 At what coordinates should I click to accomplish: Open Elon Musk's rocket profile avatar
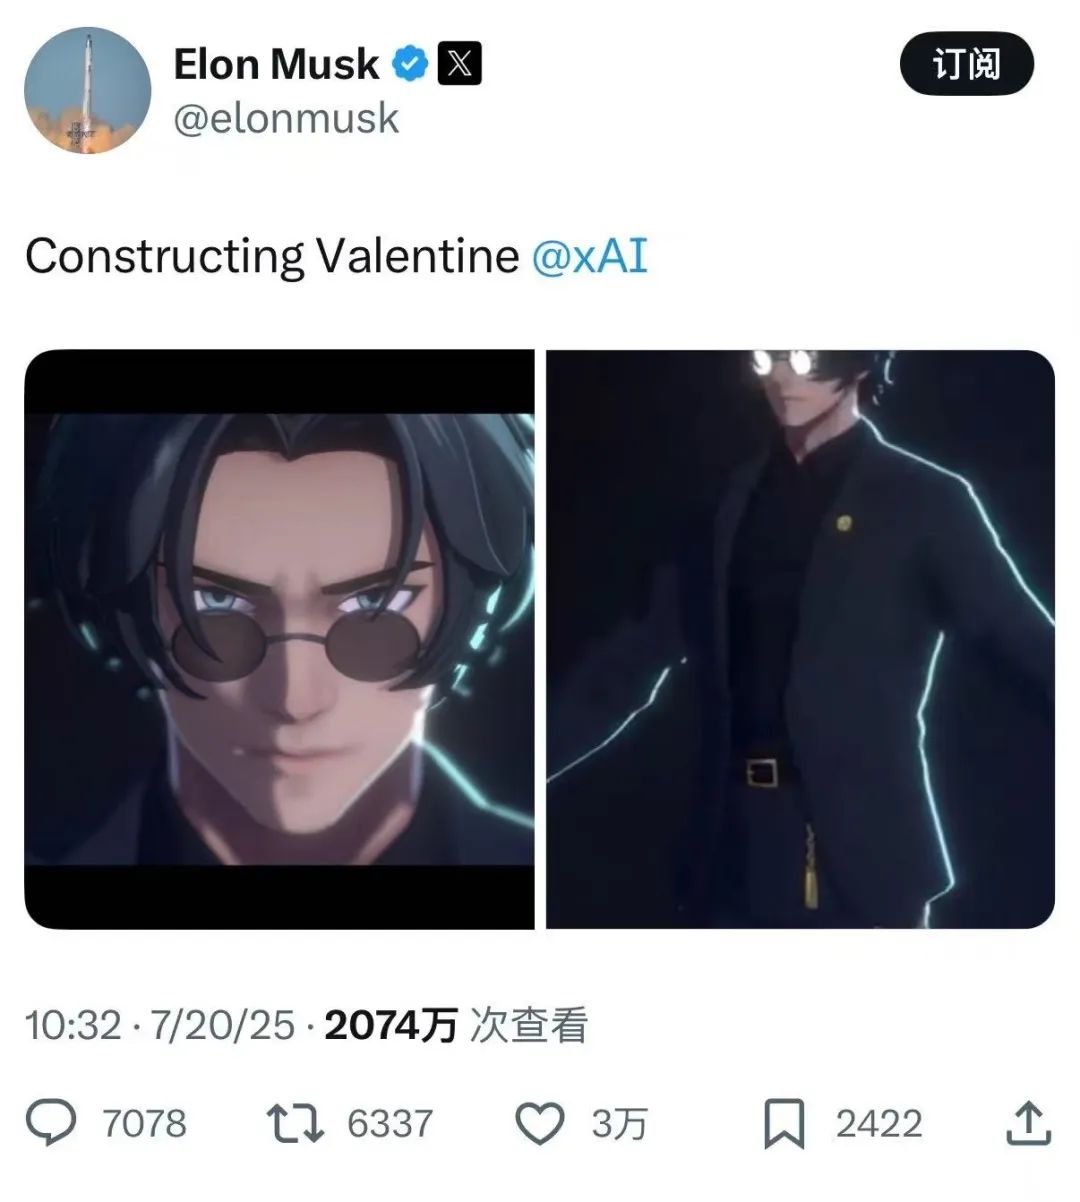click(x=87, y=90)
